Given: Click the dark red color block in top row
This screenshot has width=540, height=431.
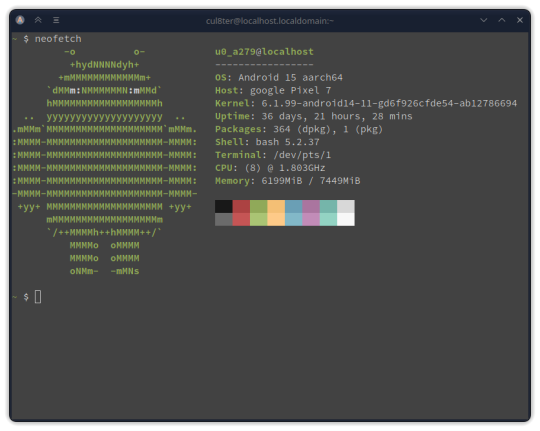Looking at the screenshot, I should pos(241,206).
